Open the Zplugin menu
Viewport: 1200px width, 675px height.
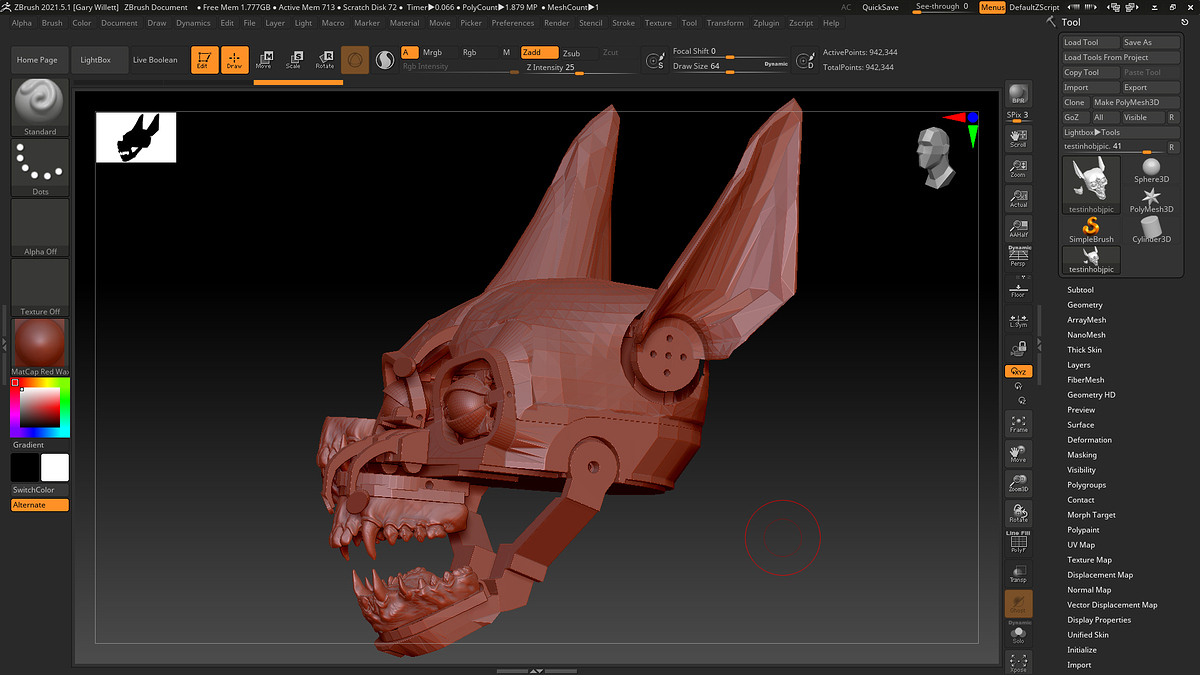tap(767, 23)
